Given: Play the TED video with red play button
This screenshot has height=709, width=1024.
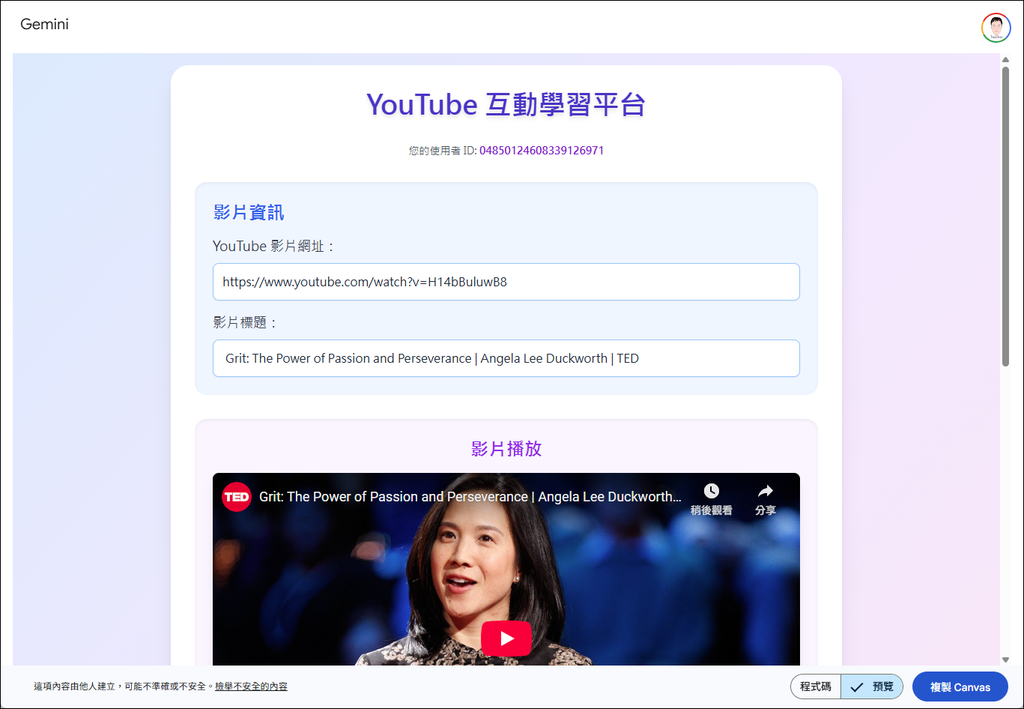Looking at the screenshot, I should pos(506,638).
